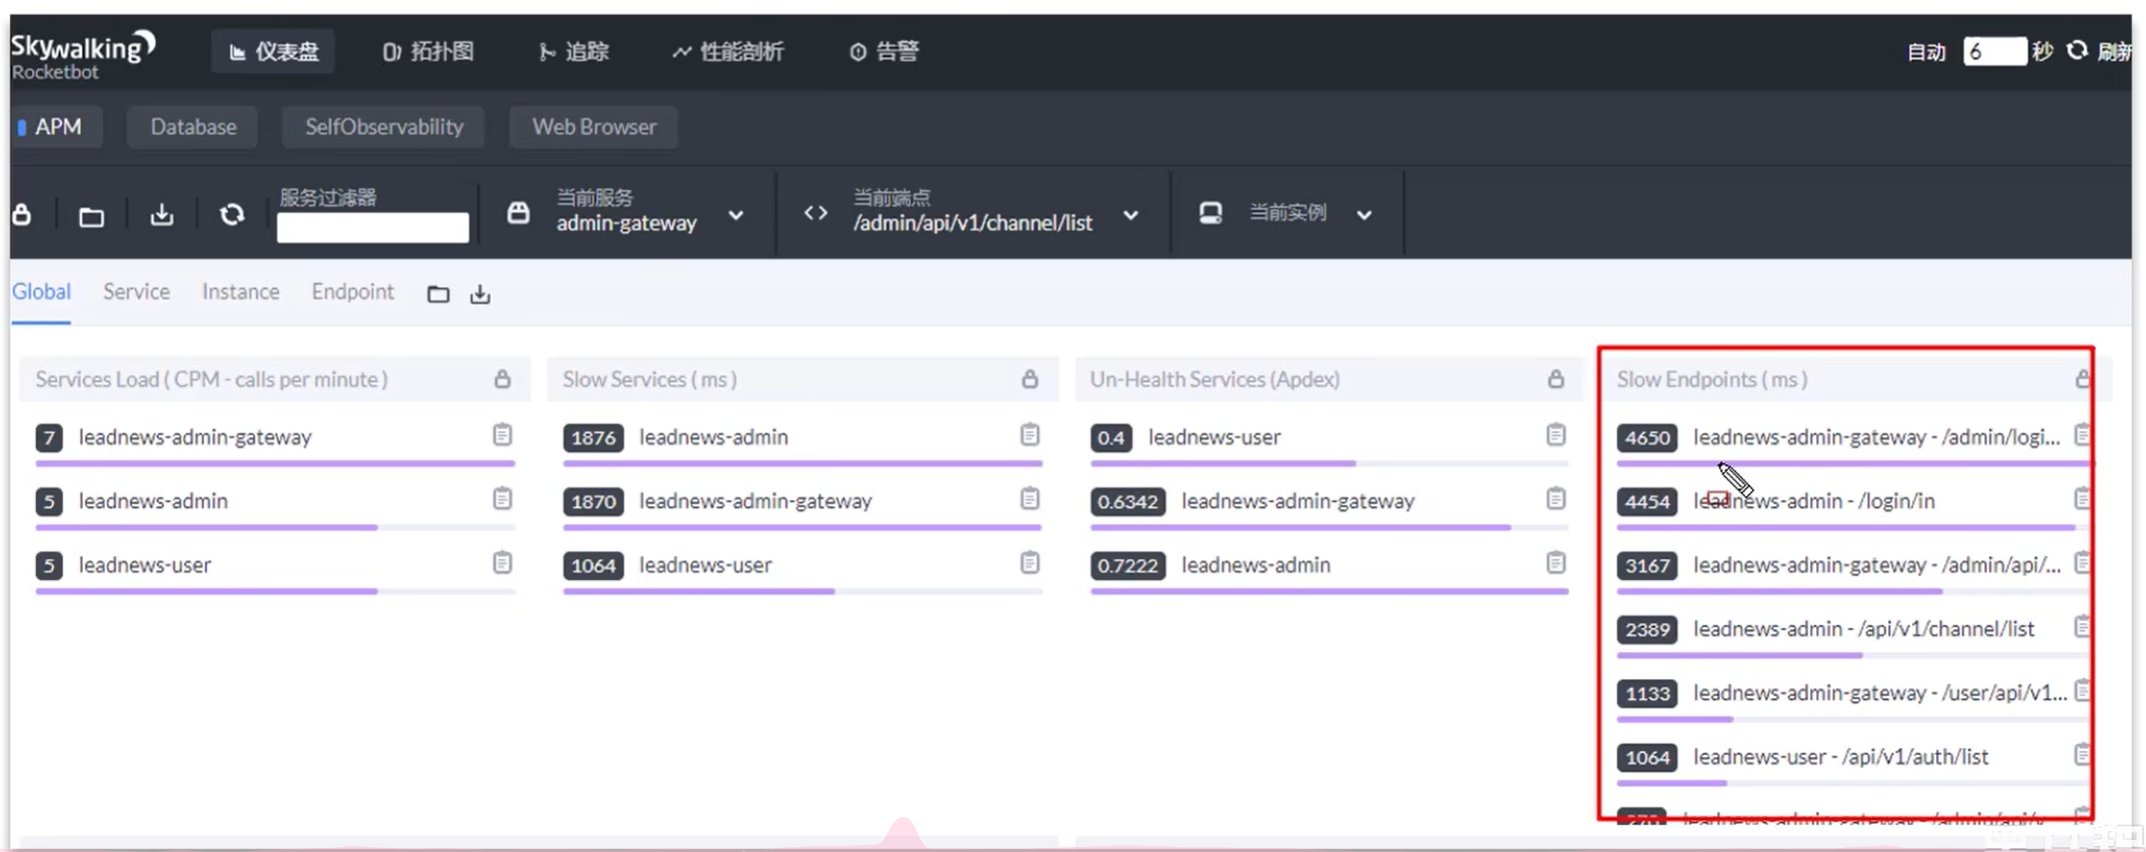Click the export download icon in dark toolbar

161,215
